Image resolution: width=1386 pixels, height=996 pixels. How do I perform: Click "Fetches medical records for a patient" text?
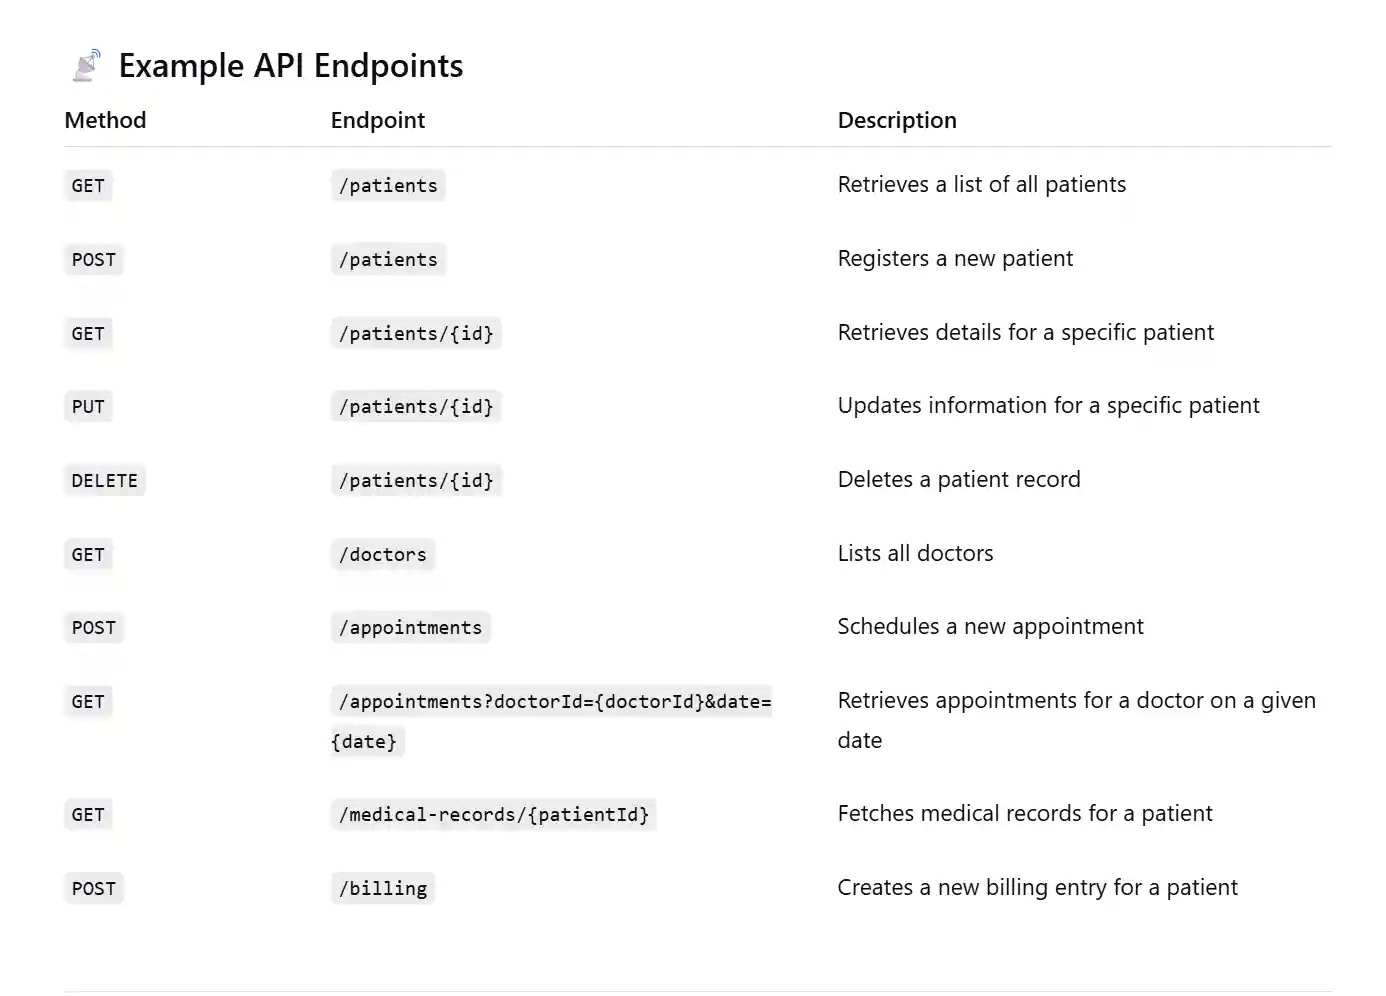click(1024, 814)
